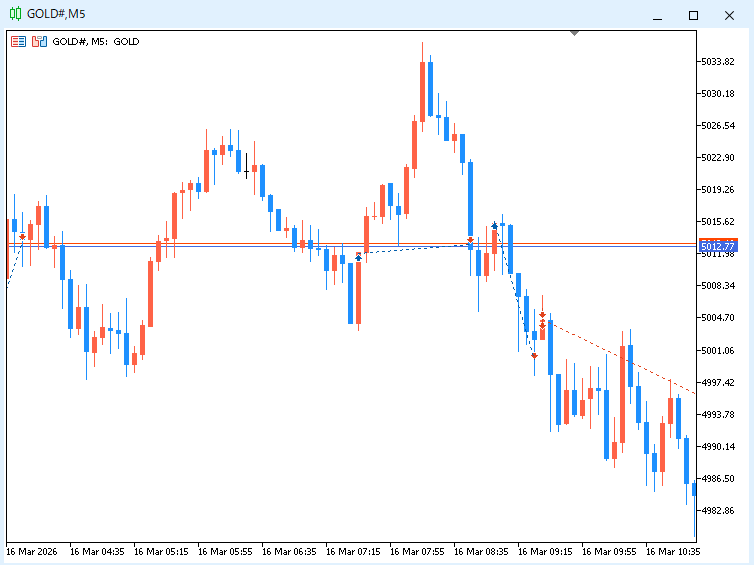This screenshot has width=754, height=565.
Task: Click the green candlestick icon in title bar
Action: pyautogui.click(x=16, y=14)
